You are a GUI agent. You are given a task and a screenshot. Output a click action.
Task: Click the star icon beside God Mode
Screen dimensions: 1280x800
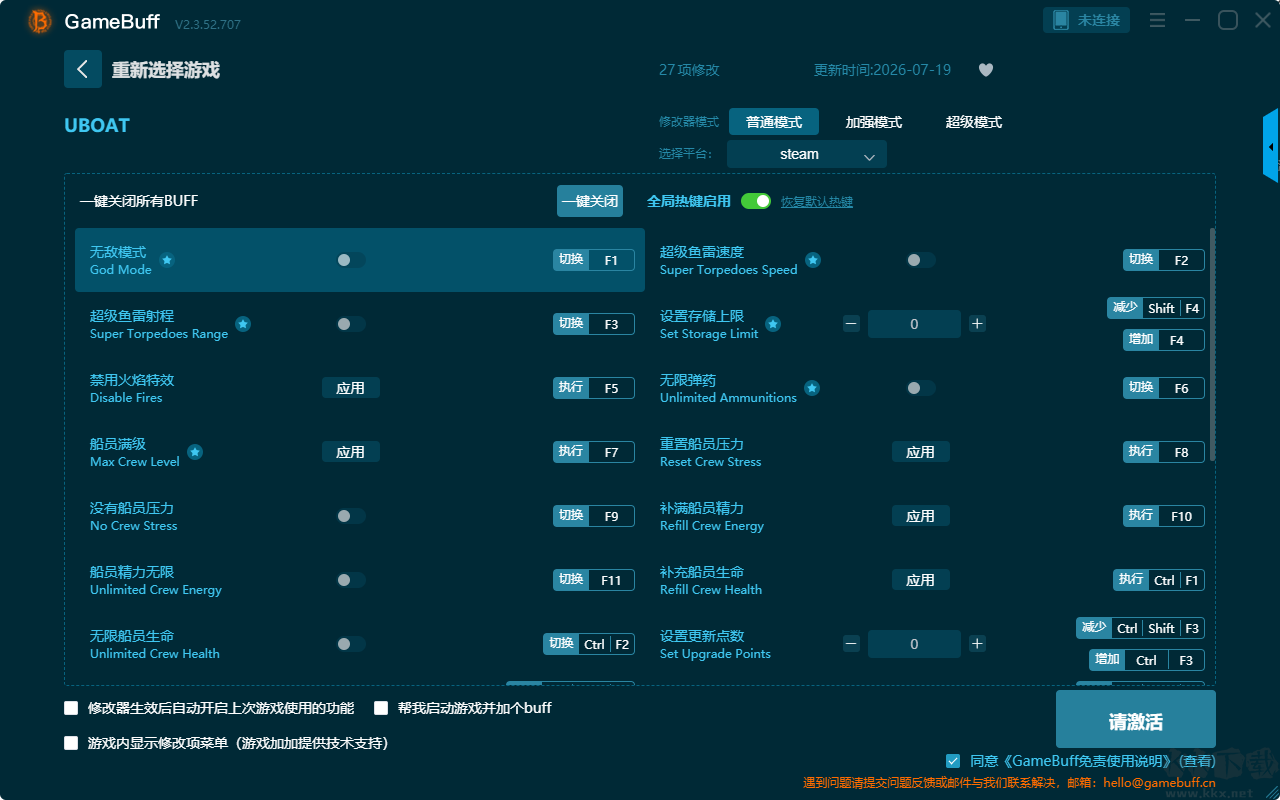[x=167, y=260]
